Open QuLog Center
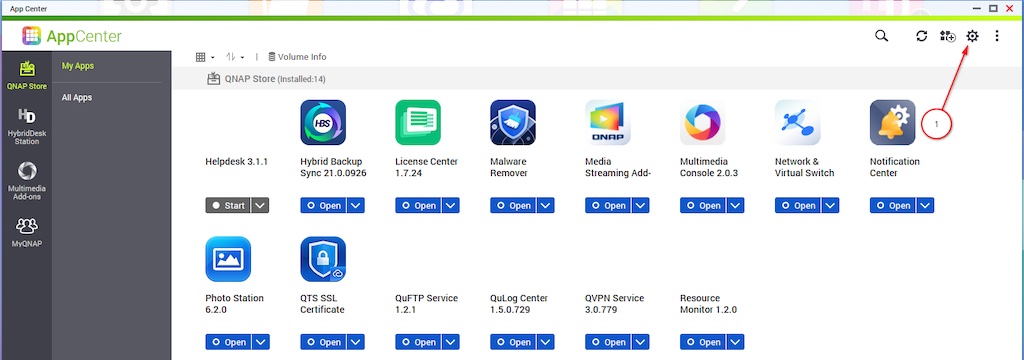Viewport: 1024px width, 360px height. [513, 342]
